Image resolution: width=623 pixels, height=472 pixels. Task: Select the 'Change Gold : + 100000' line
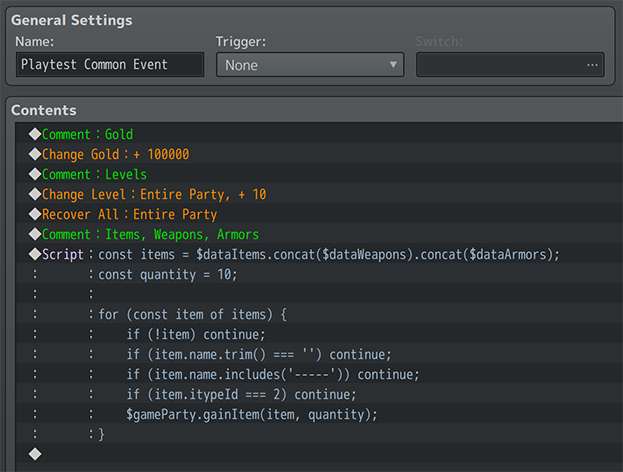click(319, 154)
